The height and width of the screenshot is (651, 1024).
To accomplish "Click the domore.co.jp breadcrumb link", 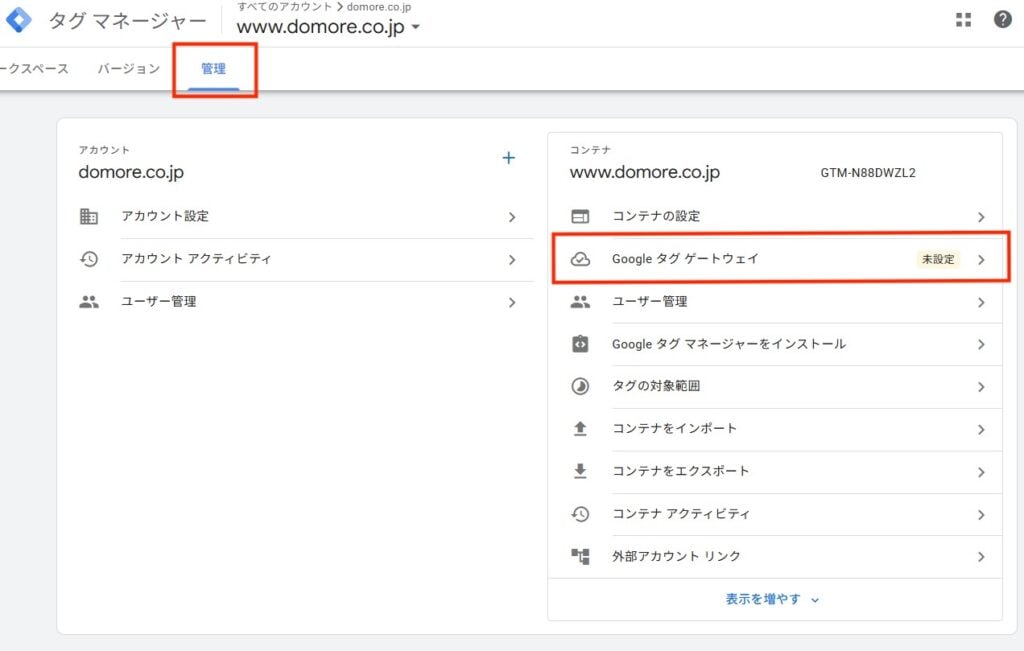I will pos(379,7).
